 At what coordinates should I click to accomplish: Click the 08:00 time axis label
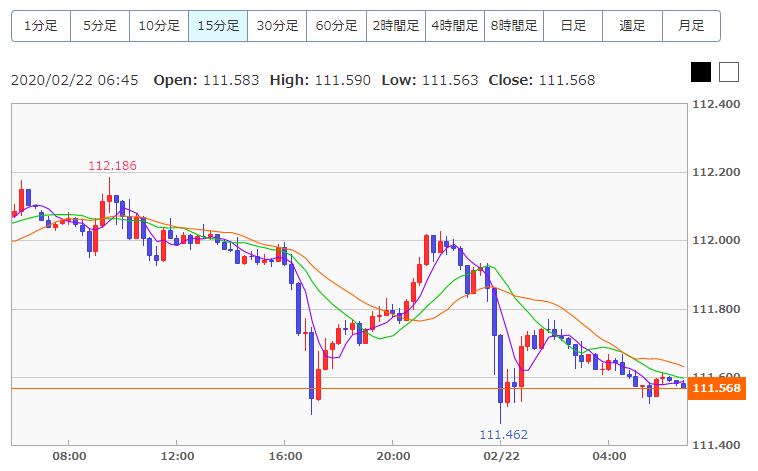click(x=69, y=456)
